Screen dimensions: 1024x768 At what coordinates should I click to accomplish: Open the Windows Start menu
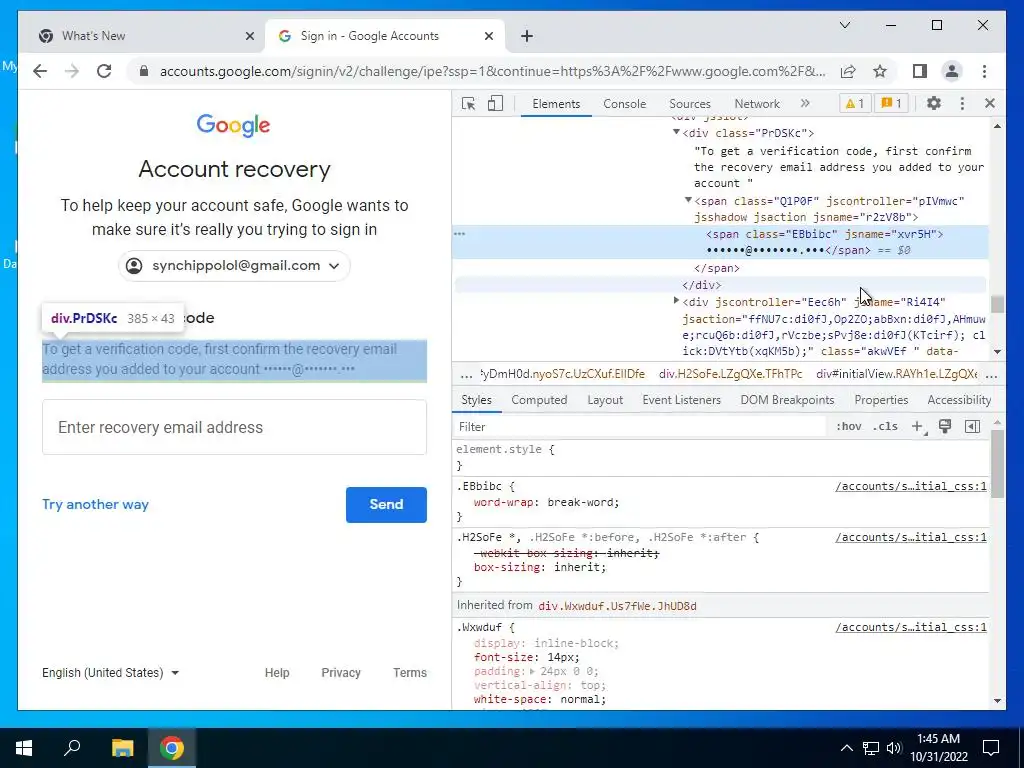tap(24, 748)
